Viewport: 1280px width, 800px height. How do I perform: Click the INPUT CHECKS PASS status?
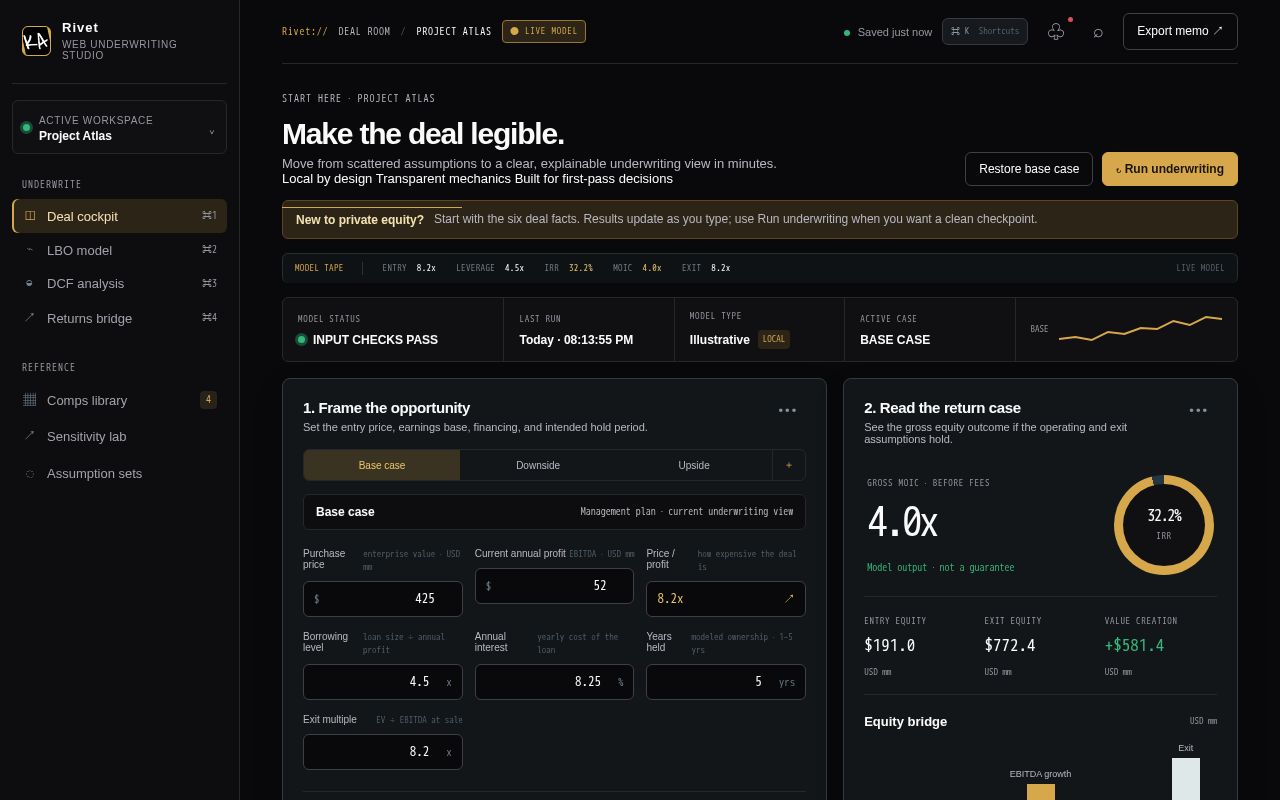(x=367, y=340)
